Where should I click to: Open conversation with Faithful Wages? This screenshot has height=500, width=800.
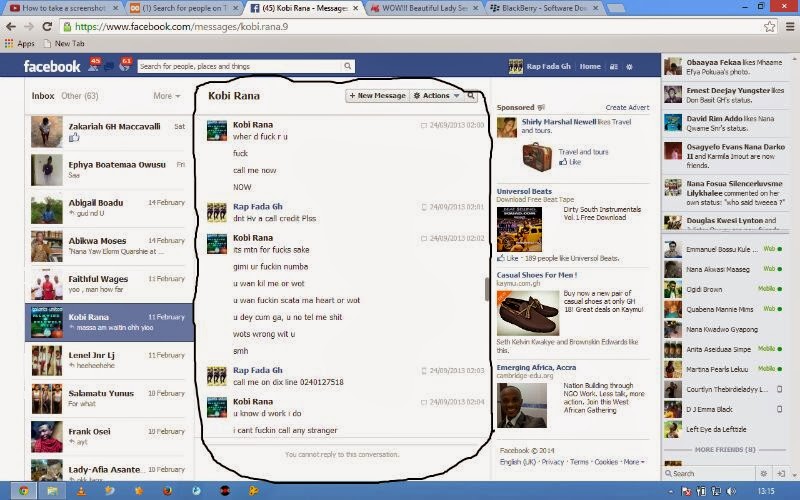click(109, 284)
